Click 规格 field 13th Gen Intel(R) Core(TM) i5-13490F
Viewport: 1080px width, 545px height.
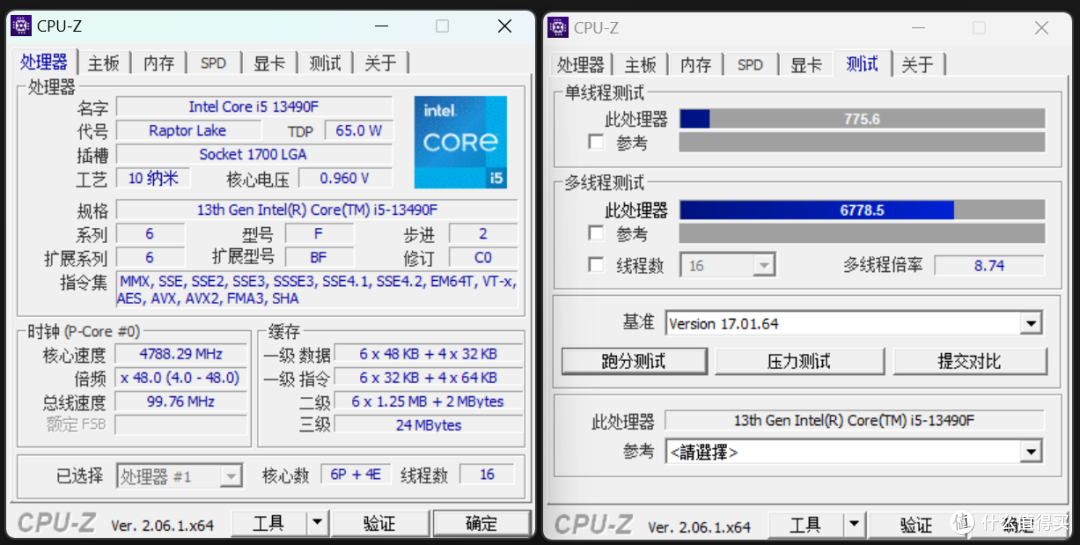point(317,209)
